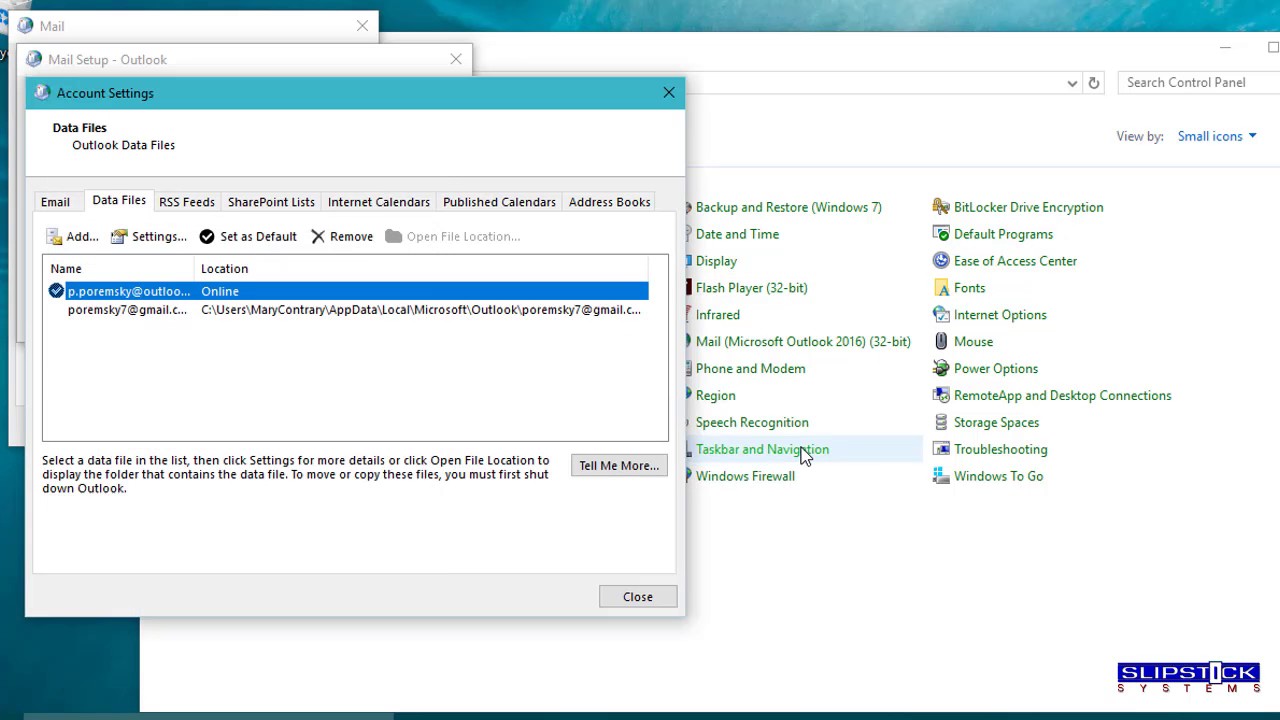
Task: Switch to the Email tab
Action: pos(55,202)
